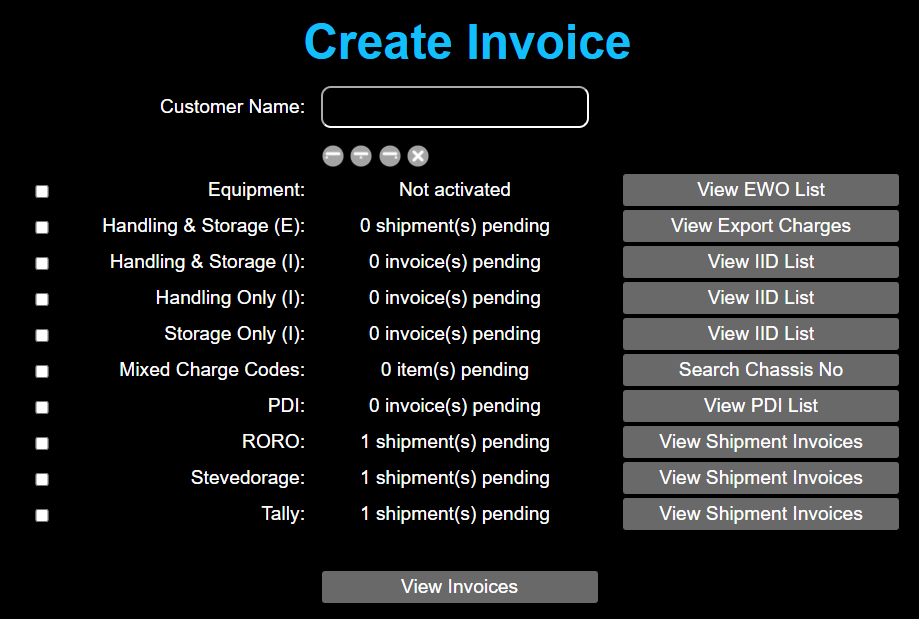This screenshot has width=919, height=619.
Task: Click the 'Handling & Storage (I):' label
Action: tap(207, 262)
